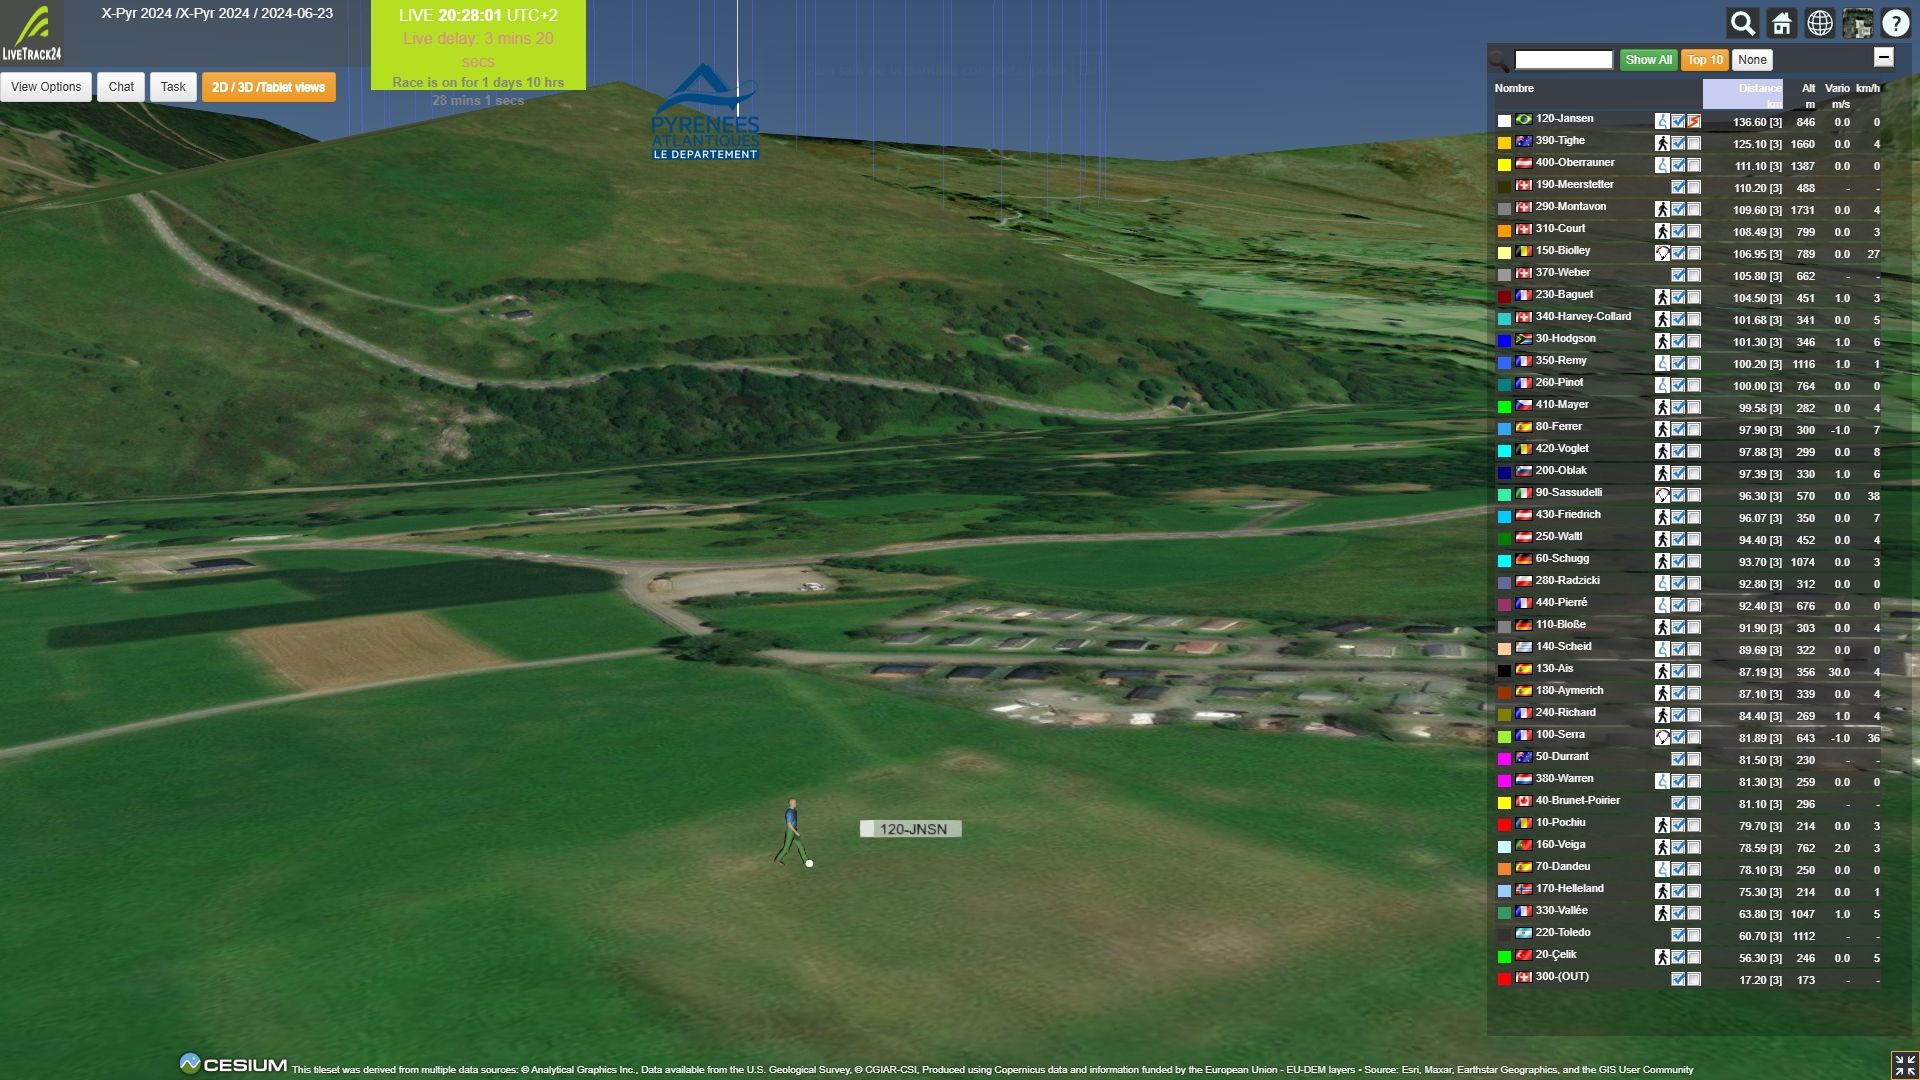This screenshot has width=1920, height=1080.
Task: Open the Chat tab
Action: [121, 87]
